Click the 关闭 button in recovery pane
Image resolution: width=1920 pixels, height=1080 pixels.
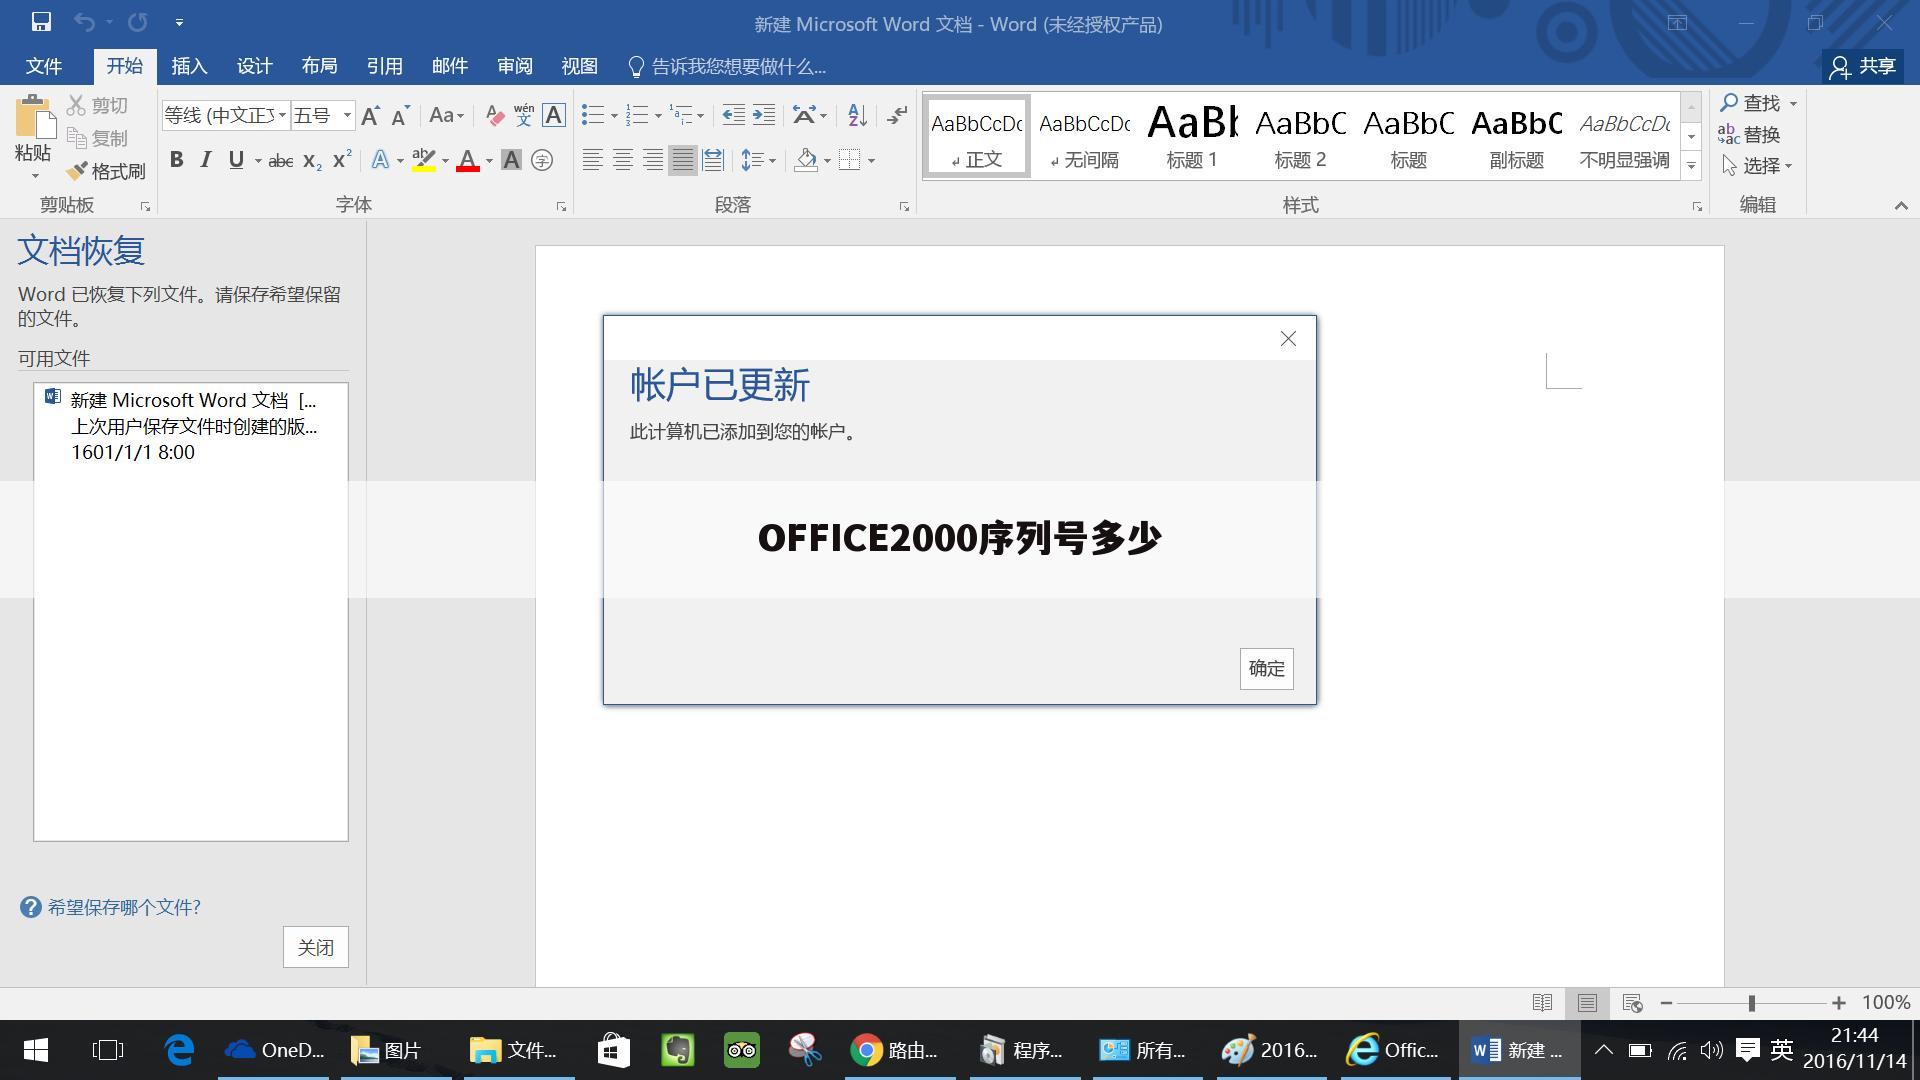(x=315, y=947)
